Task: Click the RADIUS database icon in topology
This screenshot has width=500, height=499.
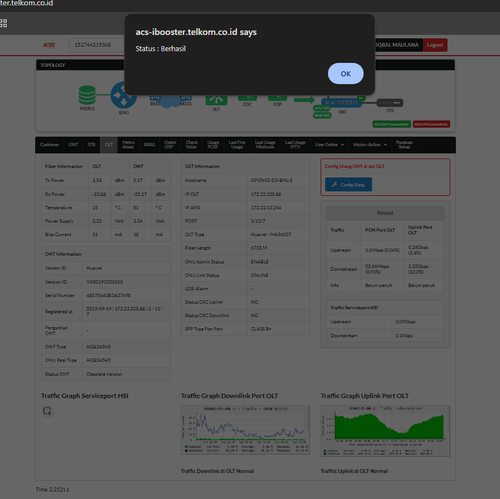Action: (87, 95)
